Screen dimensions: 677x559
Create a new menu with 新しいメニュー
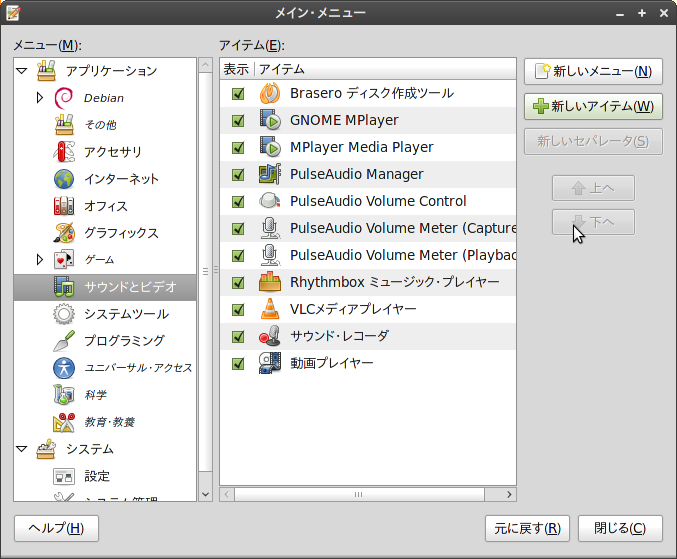(x=593, y=71)
